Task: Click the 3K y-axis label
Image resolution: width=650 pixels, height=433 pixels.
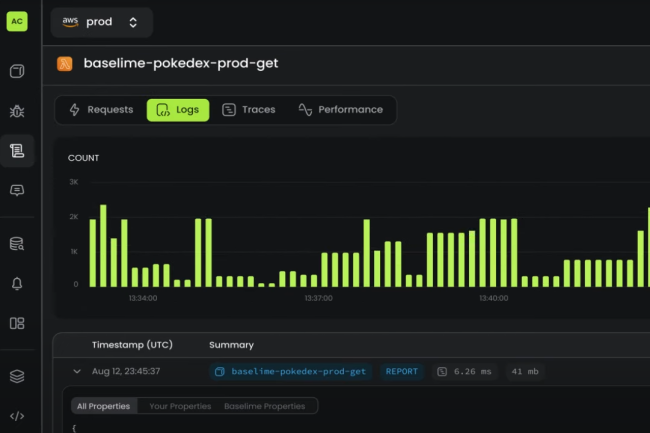Action: [x=74, y=182]
